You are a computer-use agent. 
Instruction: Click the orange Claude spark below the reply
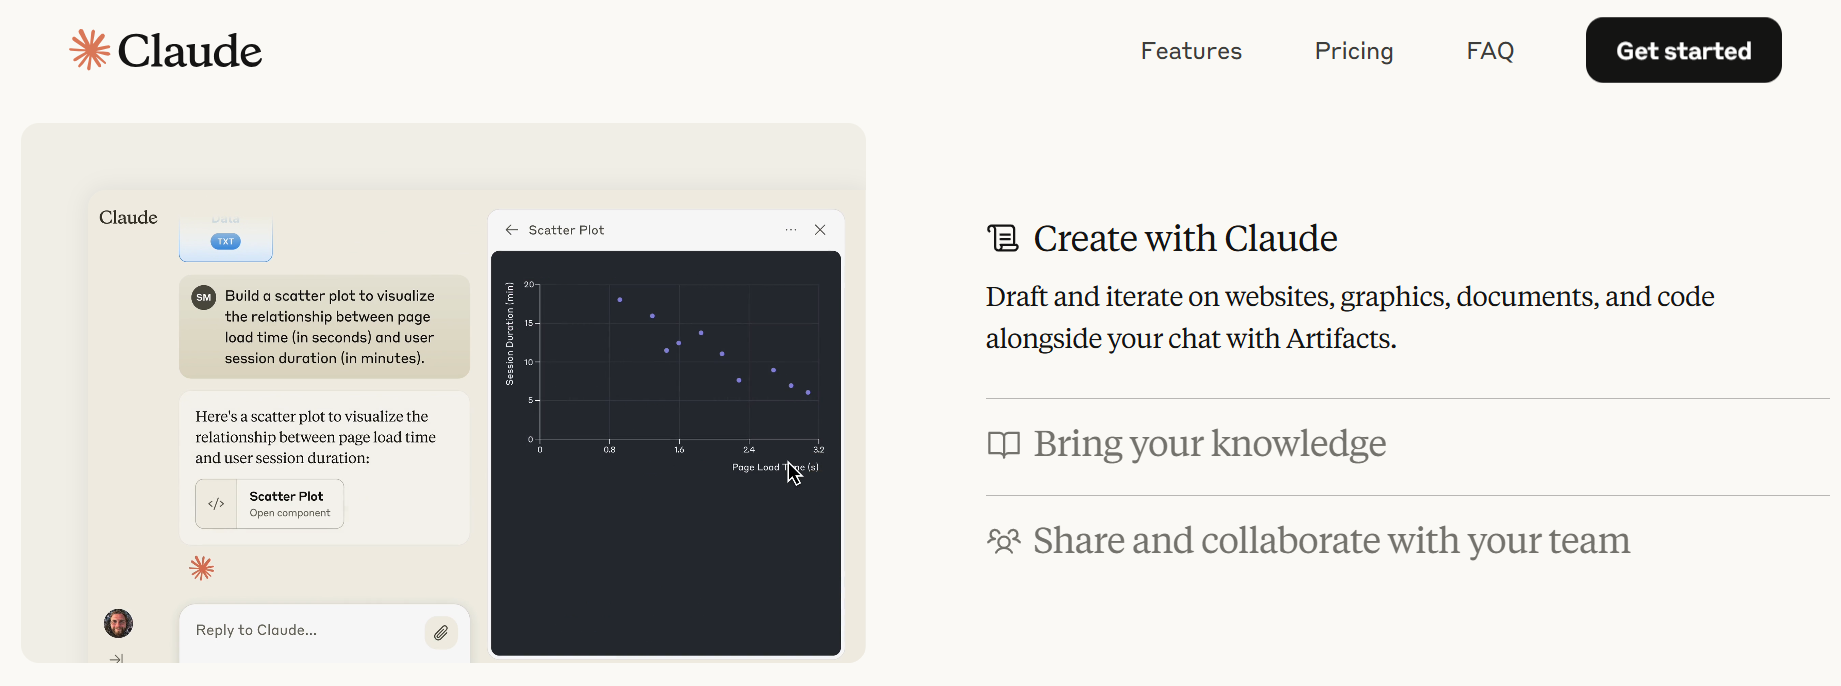click(202, 568)
